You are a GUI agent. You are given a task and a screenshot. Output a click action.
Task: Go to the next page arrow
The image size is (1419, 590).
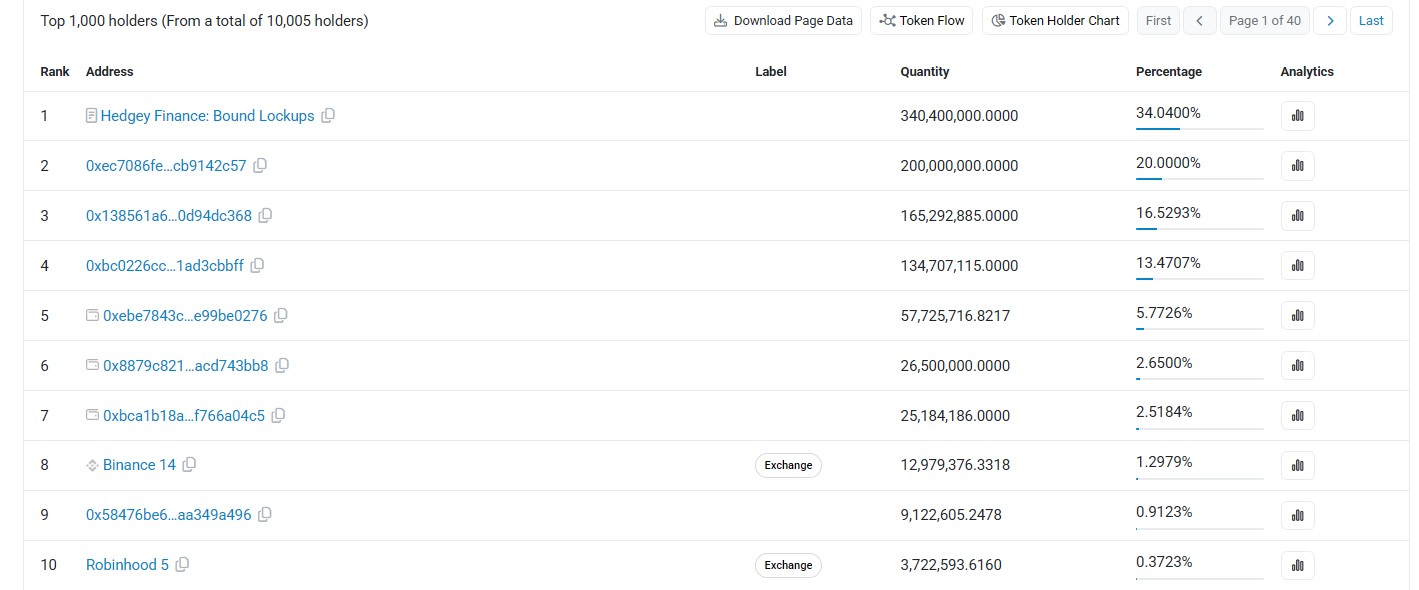click(1329, 20)
